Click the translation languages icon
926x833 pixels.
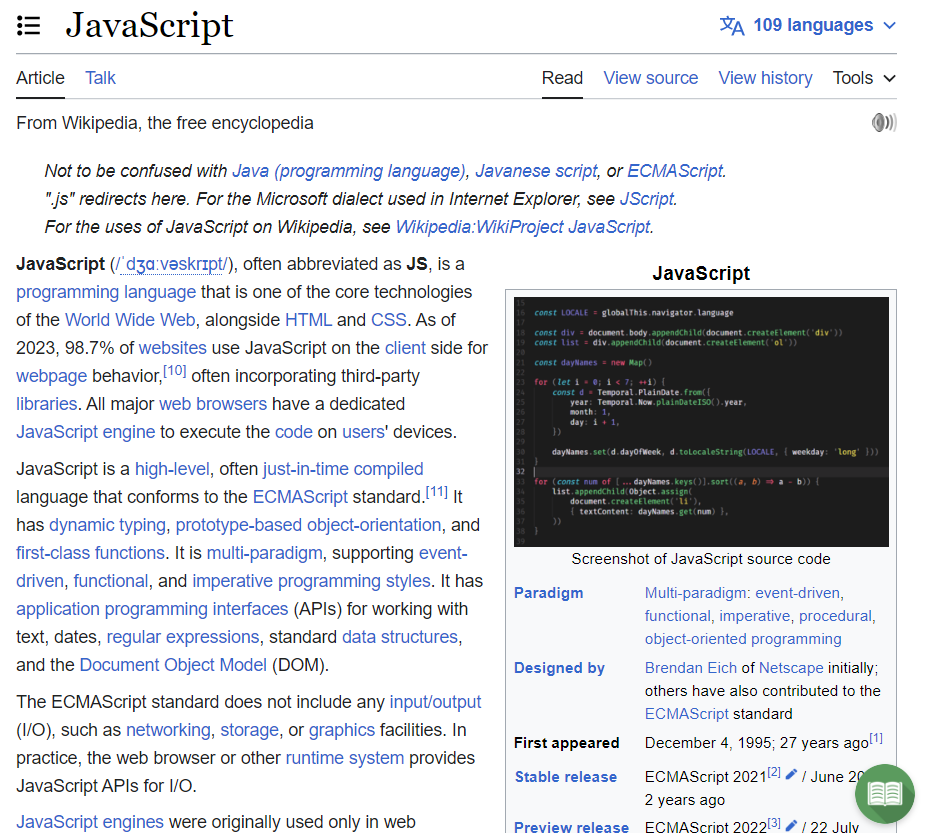point(732,25)
